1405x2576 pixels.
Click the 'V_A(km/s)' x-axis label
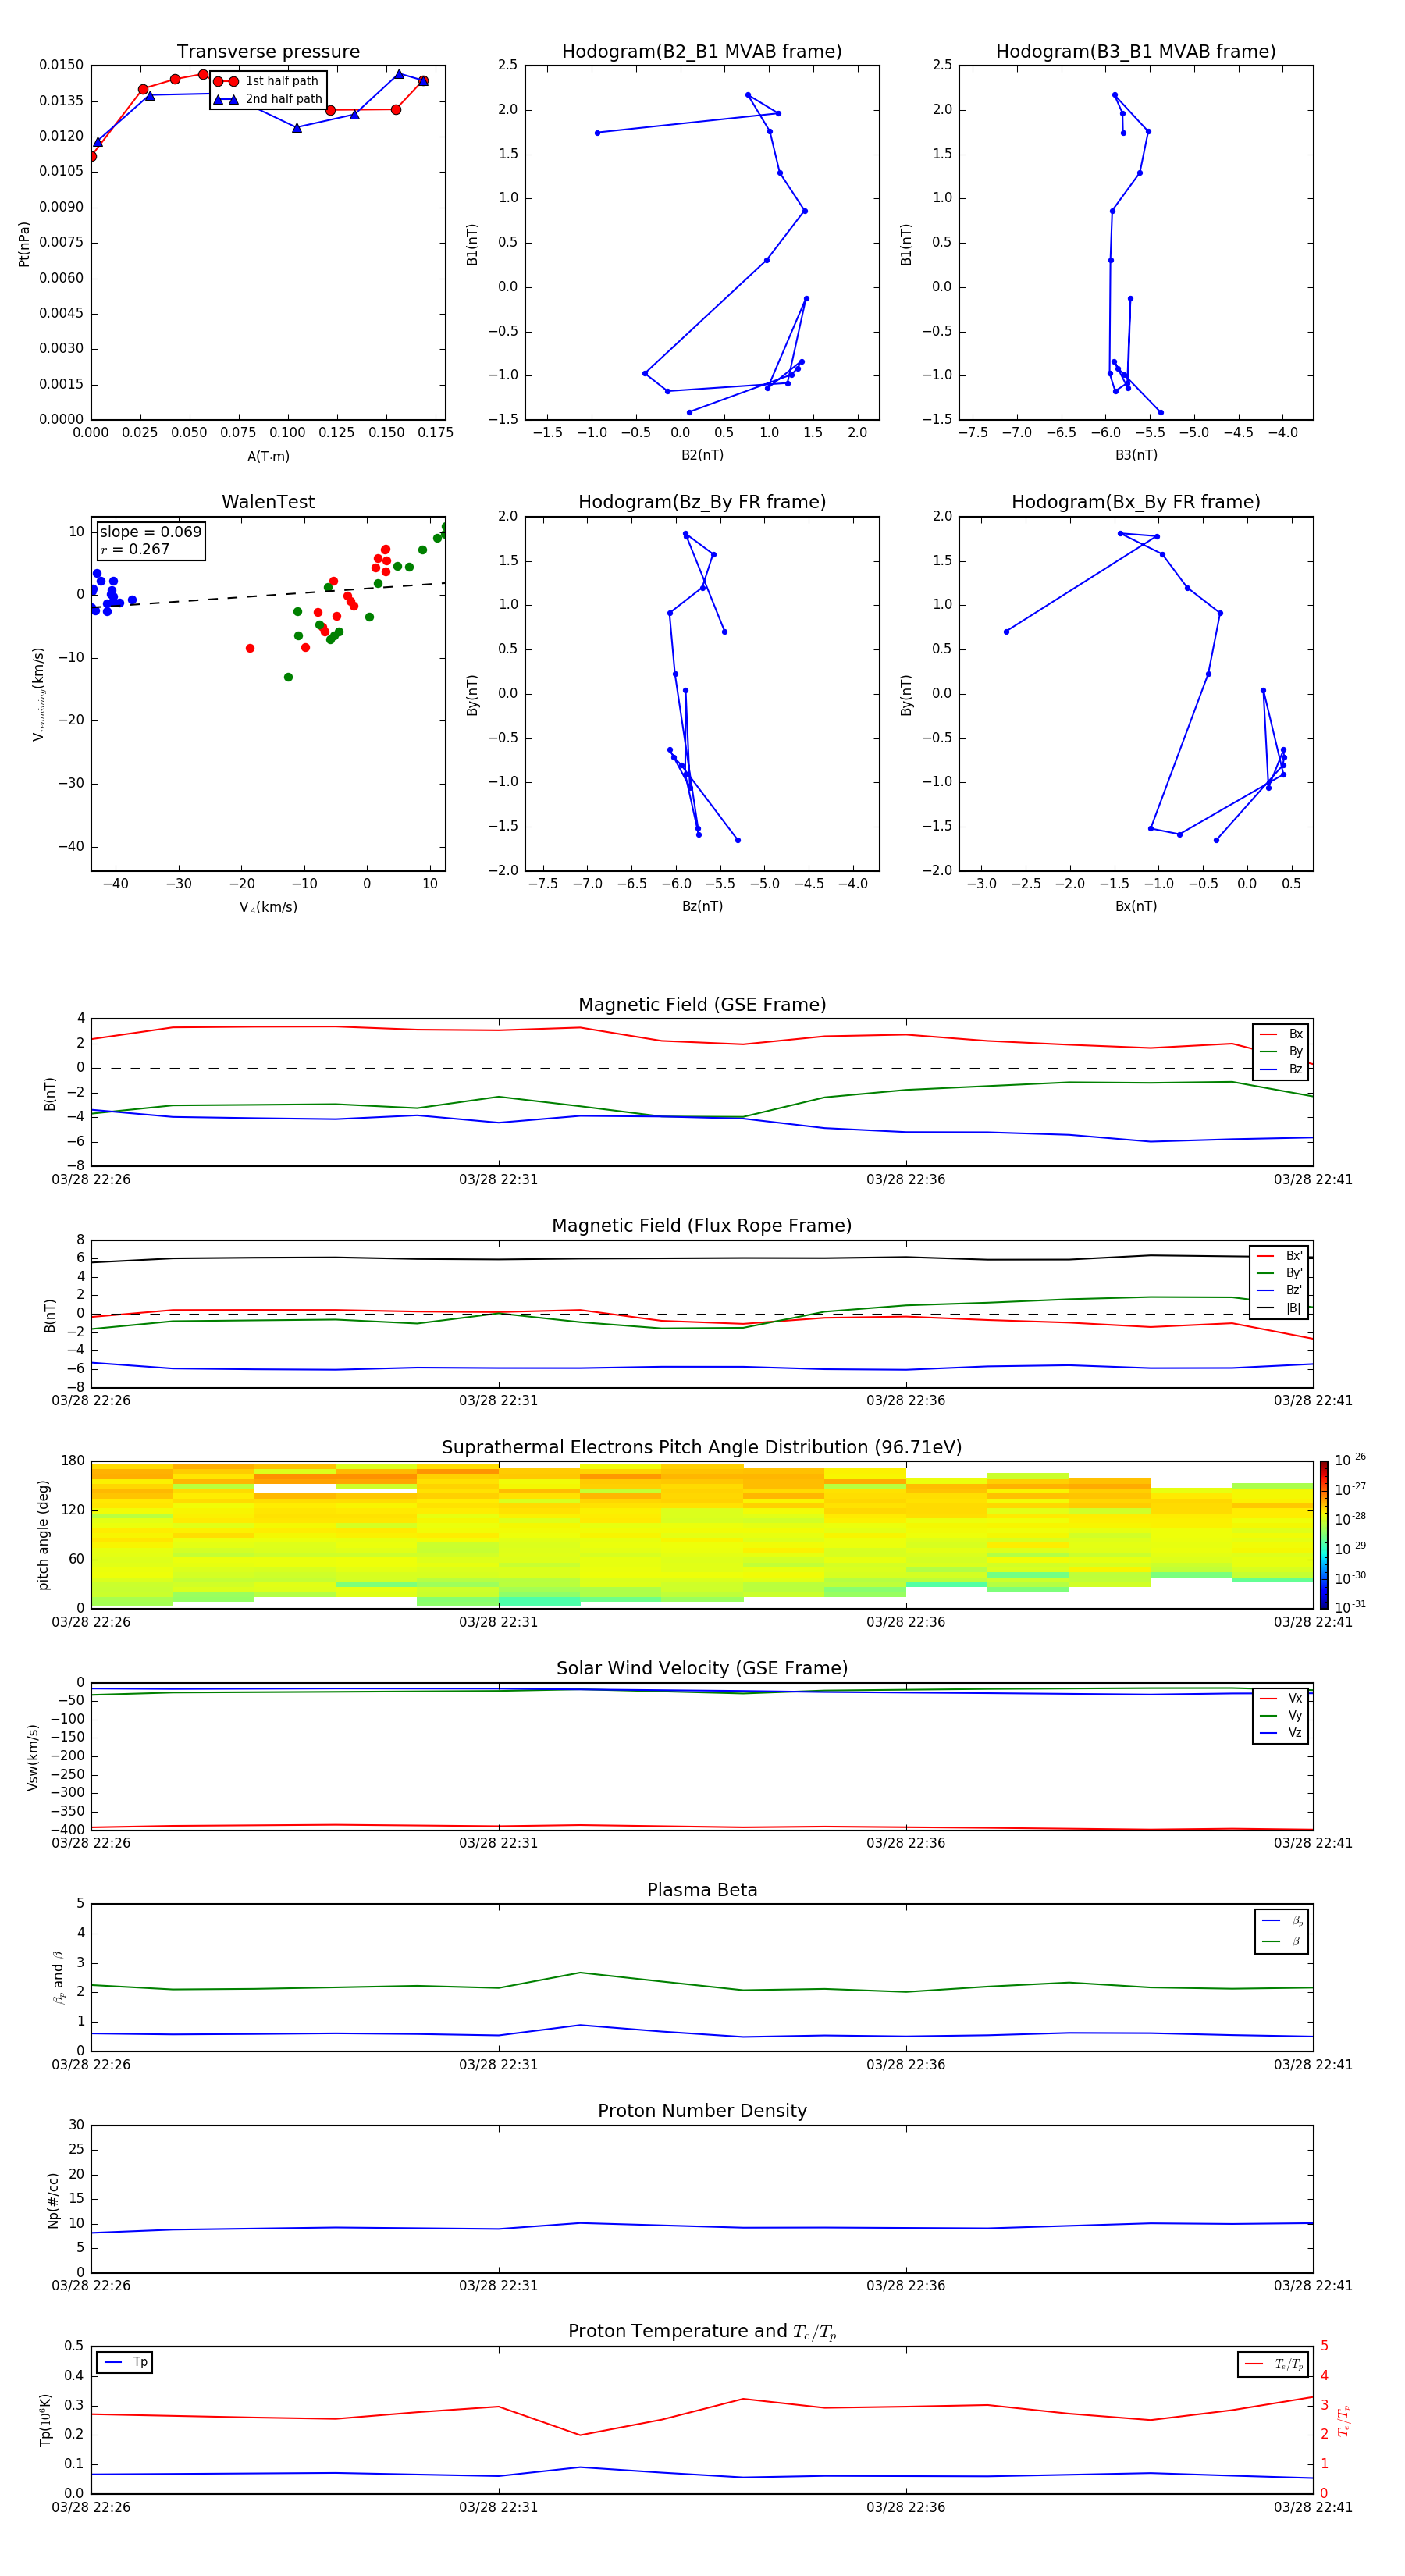268,907
